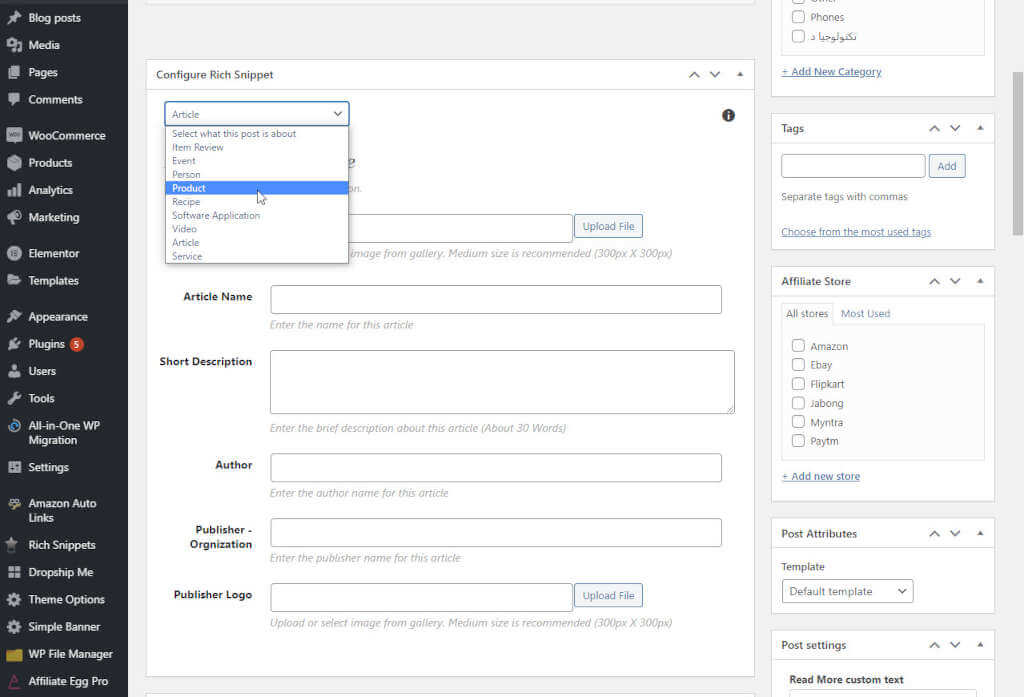The image size is (1024, 697).
Task: Pick Recipe from the dropdown list
Action: click(257, 202)
